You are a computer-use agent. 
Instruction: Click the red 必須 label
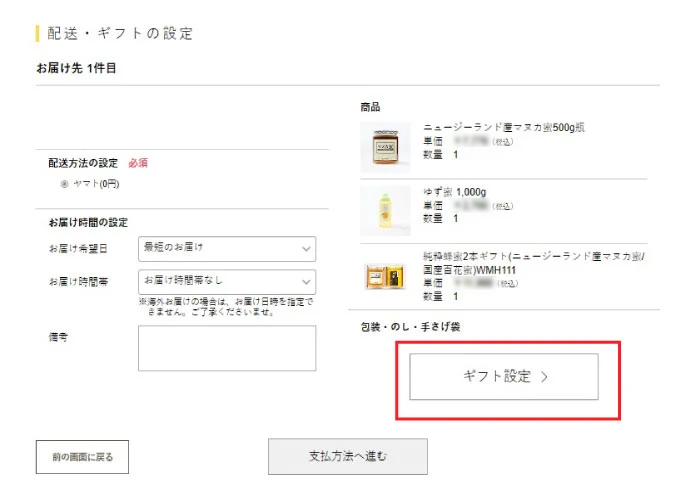[x=138, y=163]
